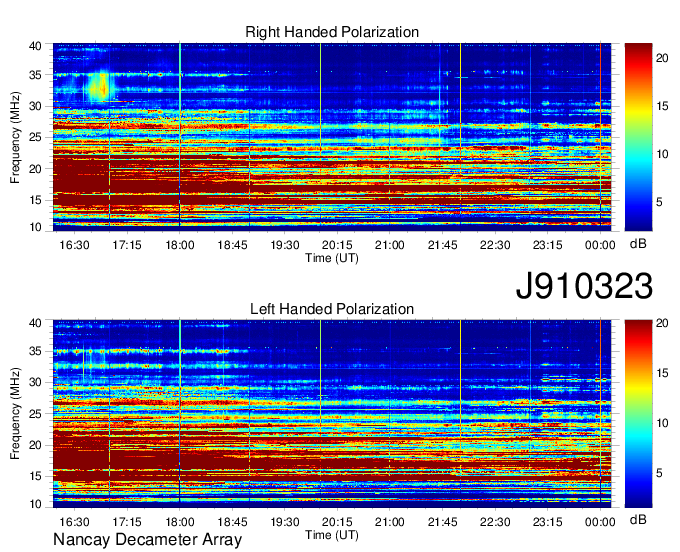Click the 20:15 time tick in the Right Handed plot
Image resolution: width=680 pixels, height=552 pixels.
pos(337,245)
